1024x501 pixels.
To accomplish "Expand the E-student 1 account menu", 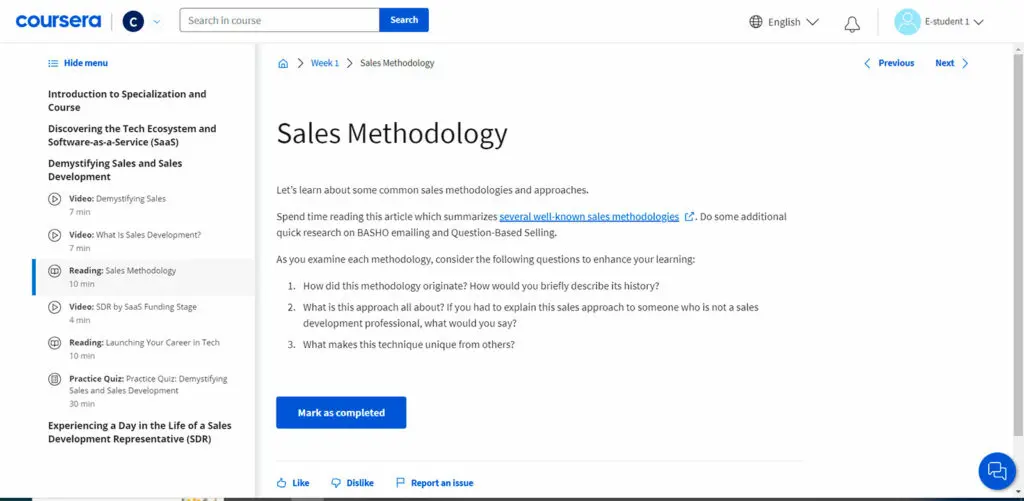I will click(x=953, y=22).
